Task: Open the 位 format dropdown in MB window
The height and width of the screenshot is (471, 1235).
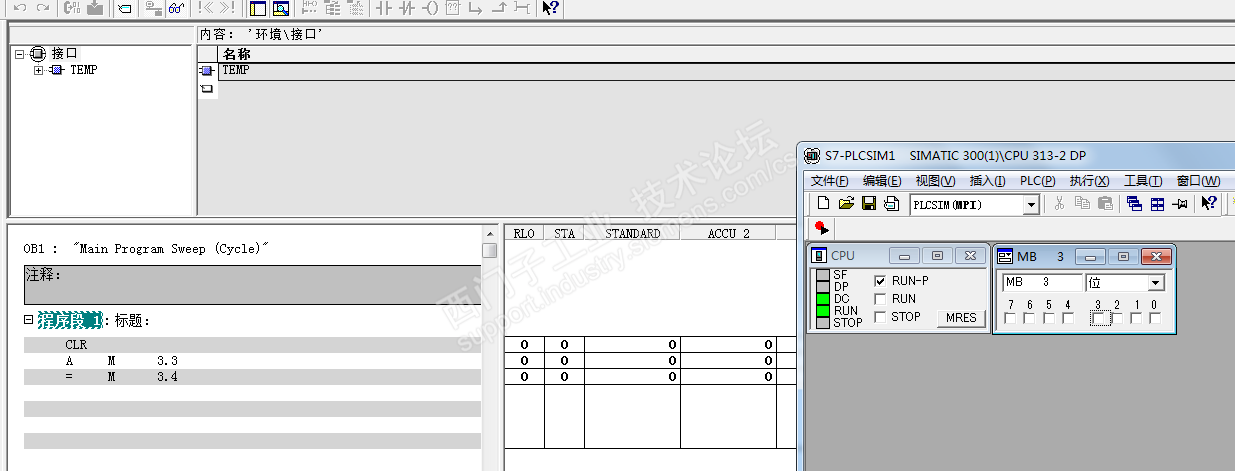Action: coord(1155,283)
